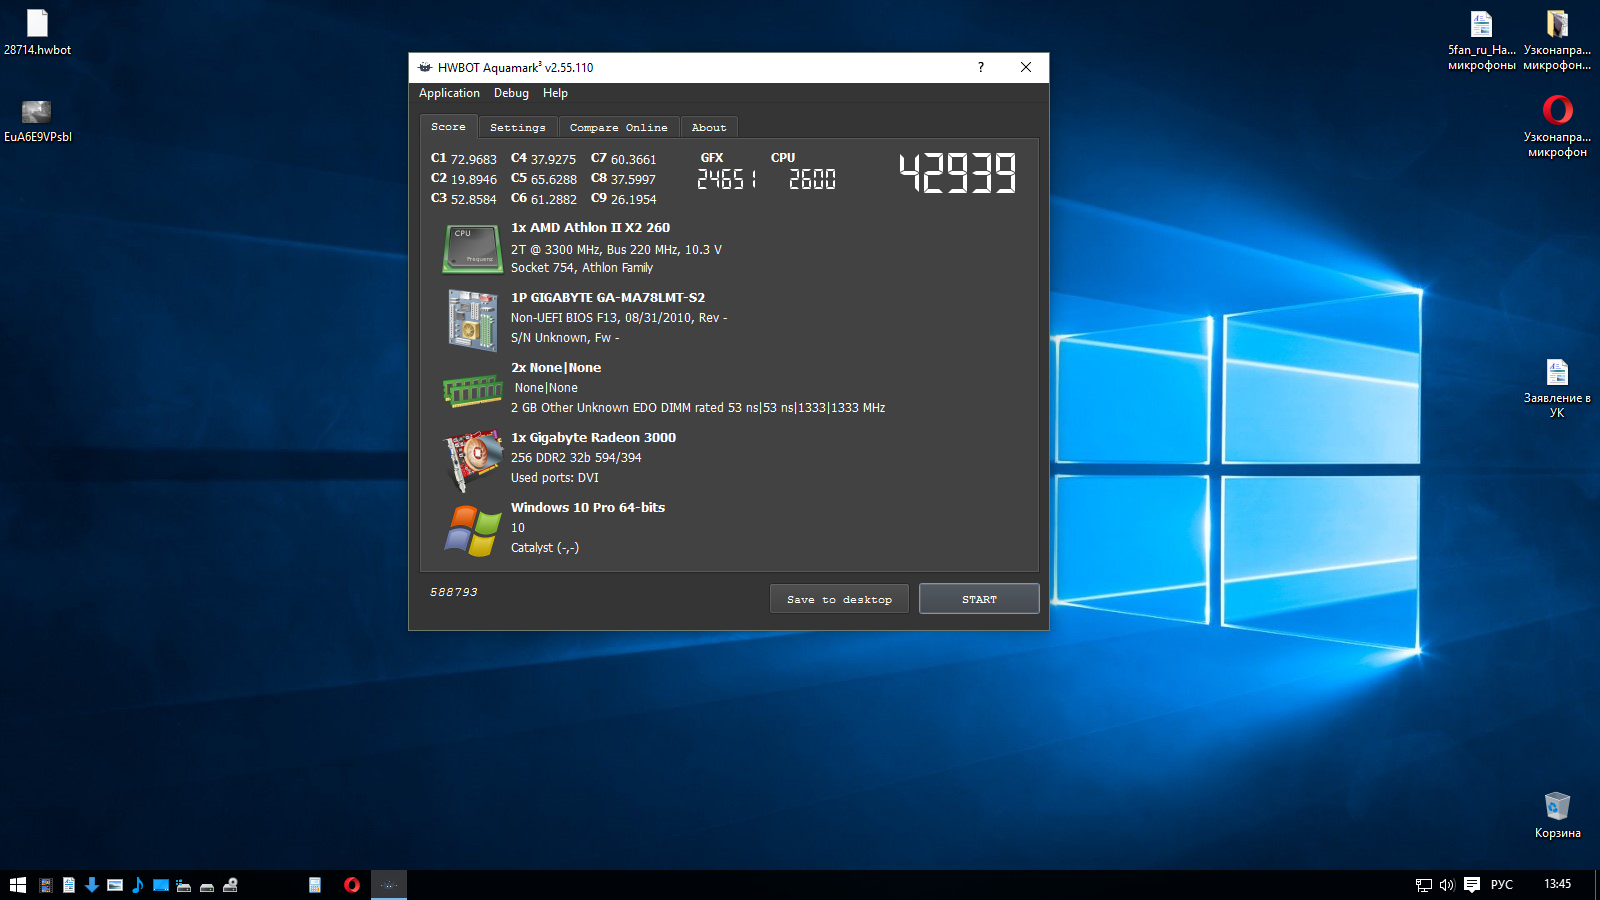
Task: Open the Заявление в УК document on desktop
Action: pos(1557,388)
